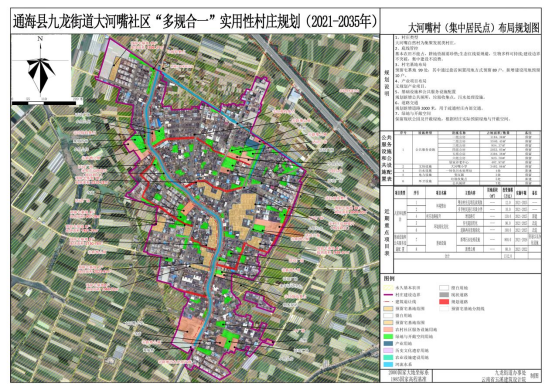Click the legend label 河流水系

click(403, 365)
